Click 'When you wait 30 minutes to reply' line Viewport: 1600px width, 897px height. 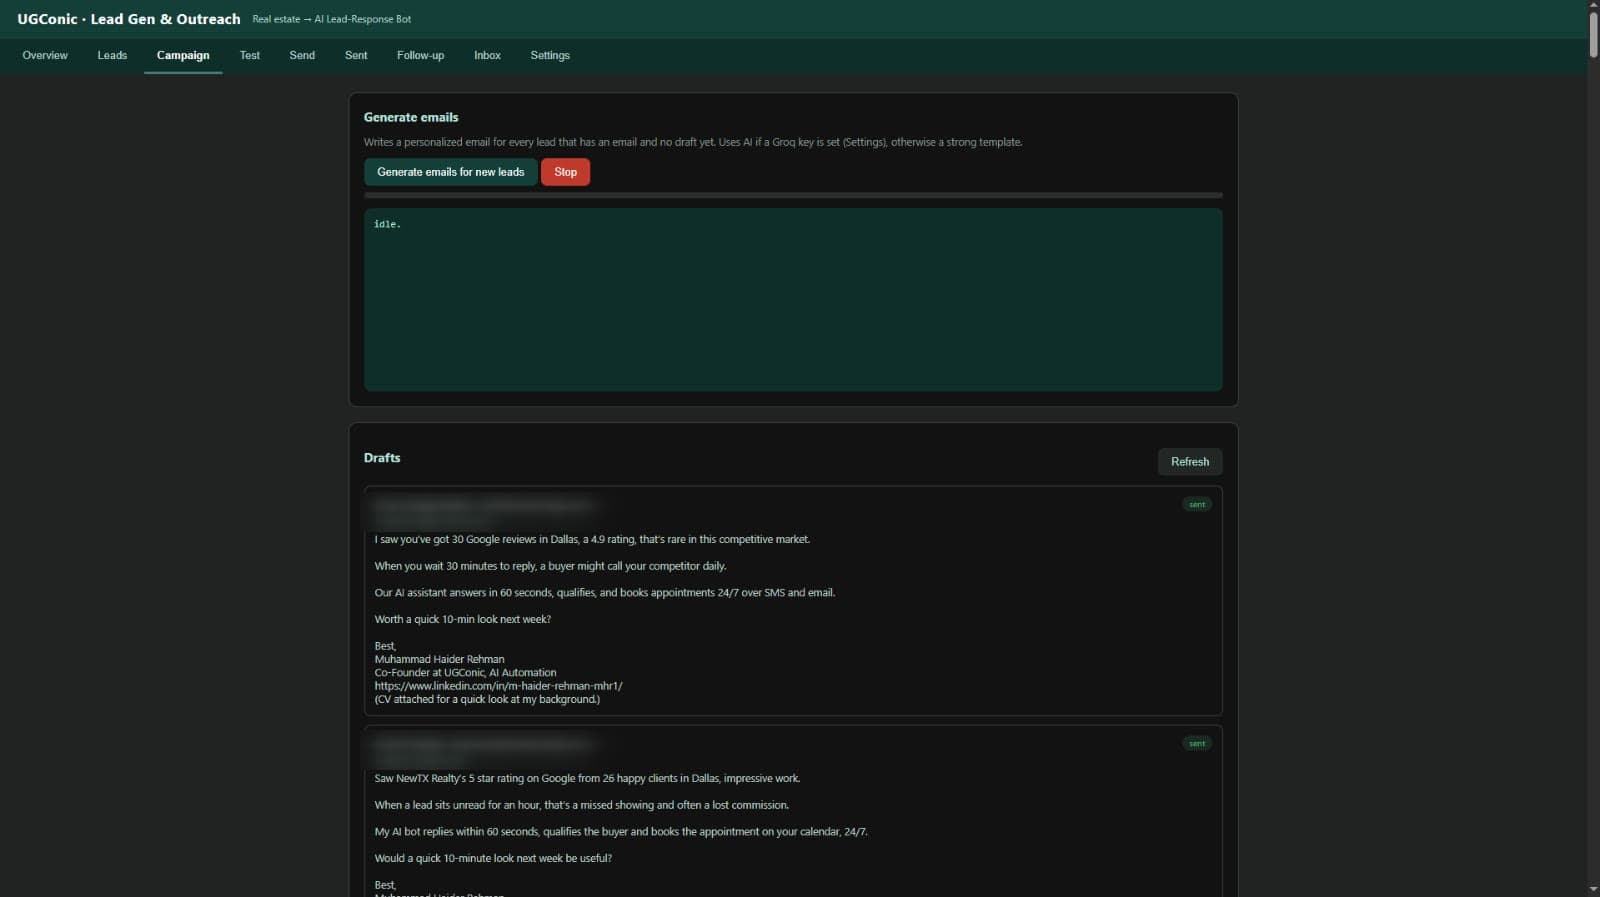(x=550, y=566)
